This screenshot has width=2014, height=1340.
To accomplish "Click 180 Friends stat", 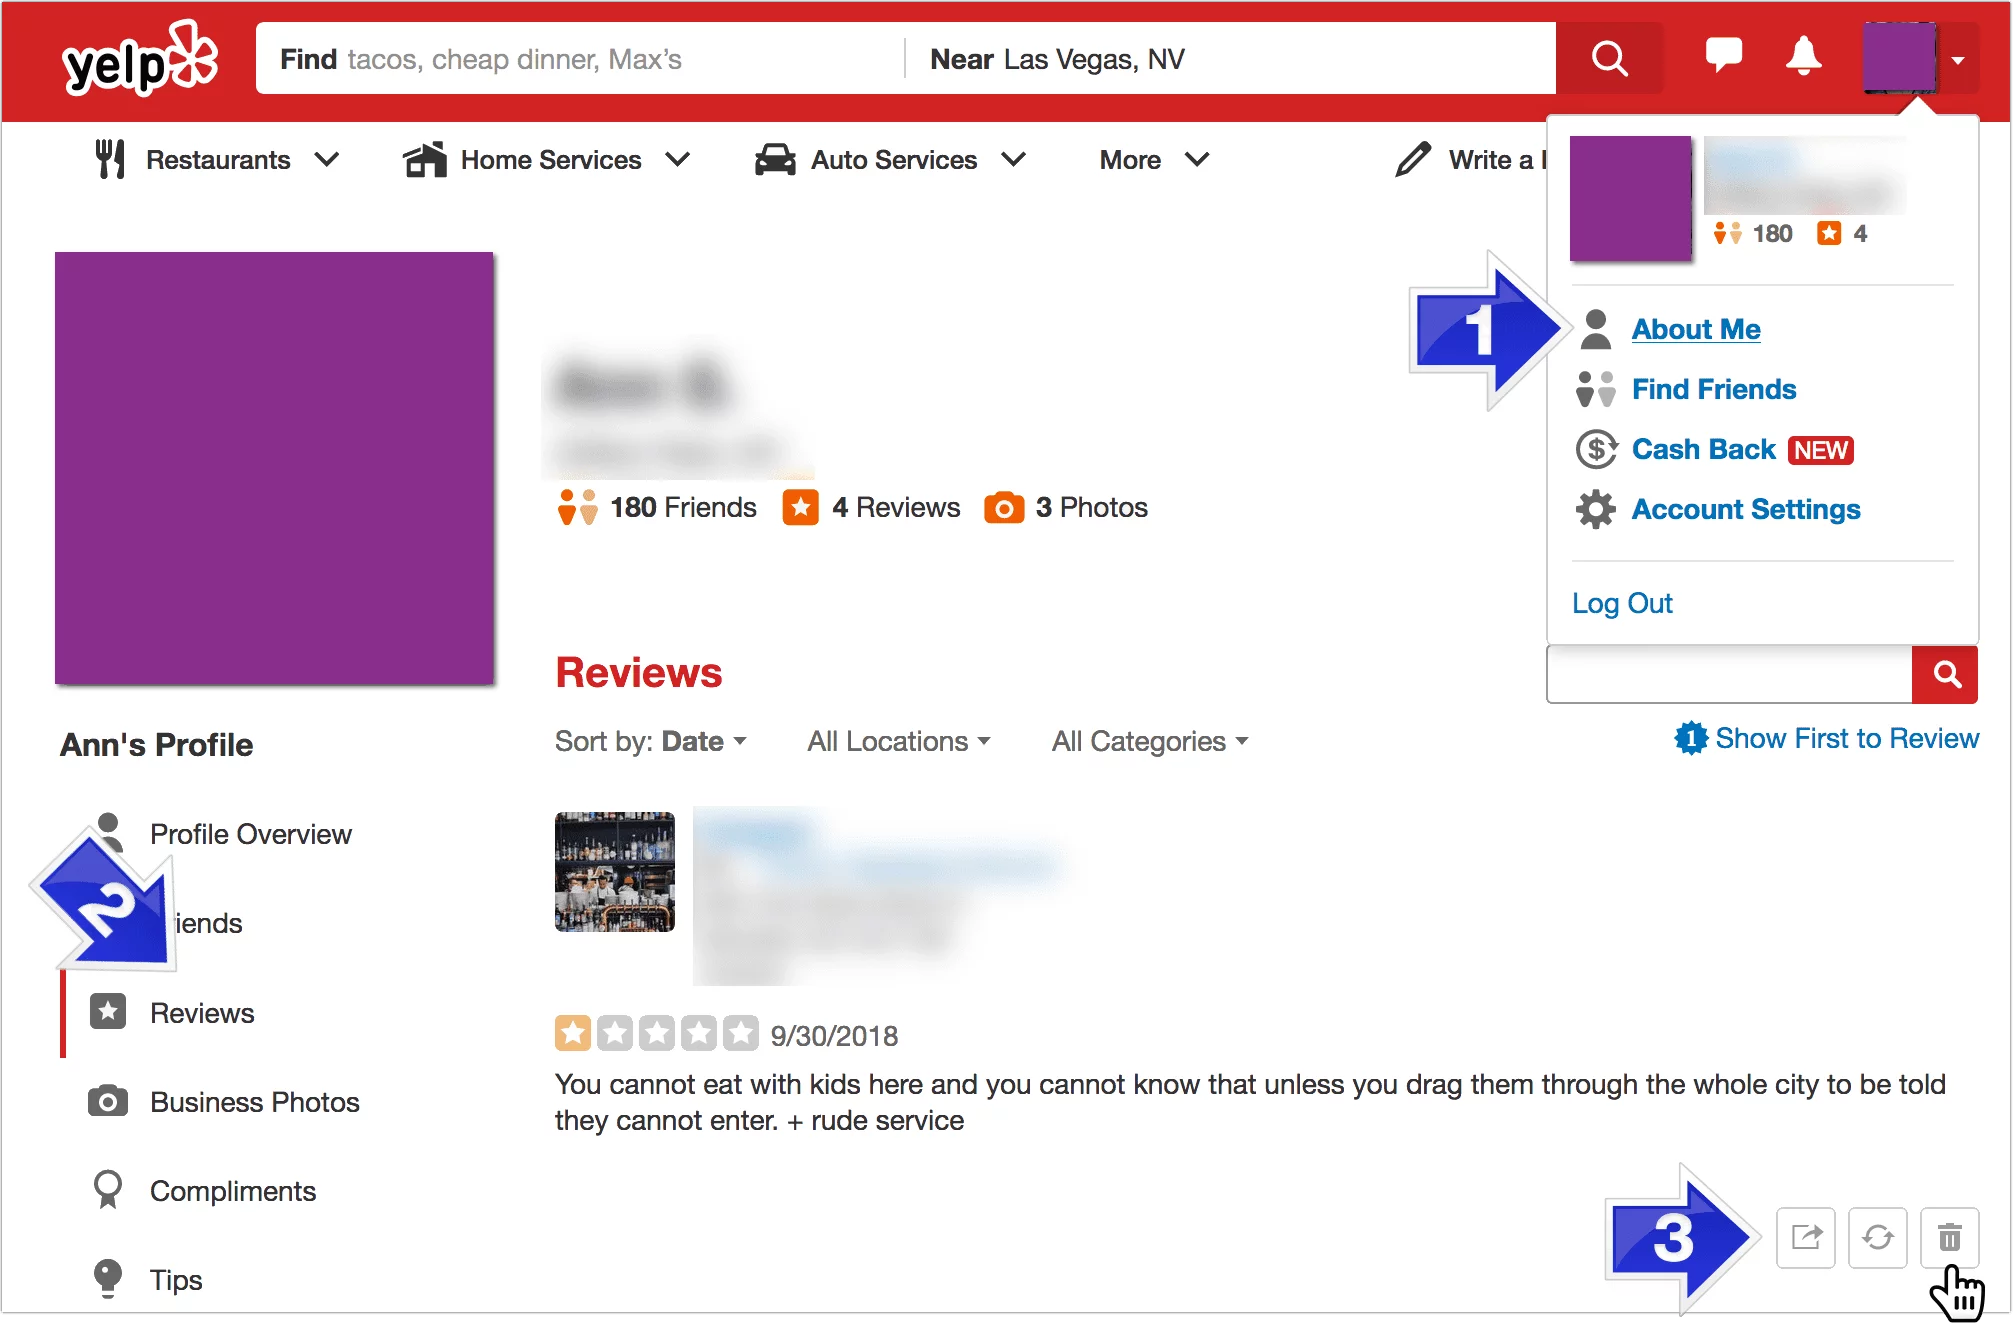I will [657, 507].
